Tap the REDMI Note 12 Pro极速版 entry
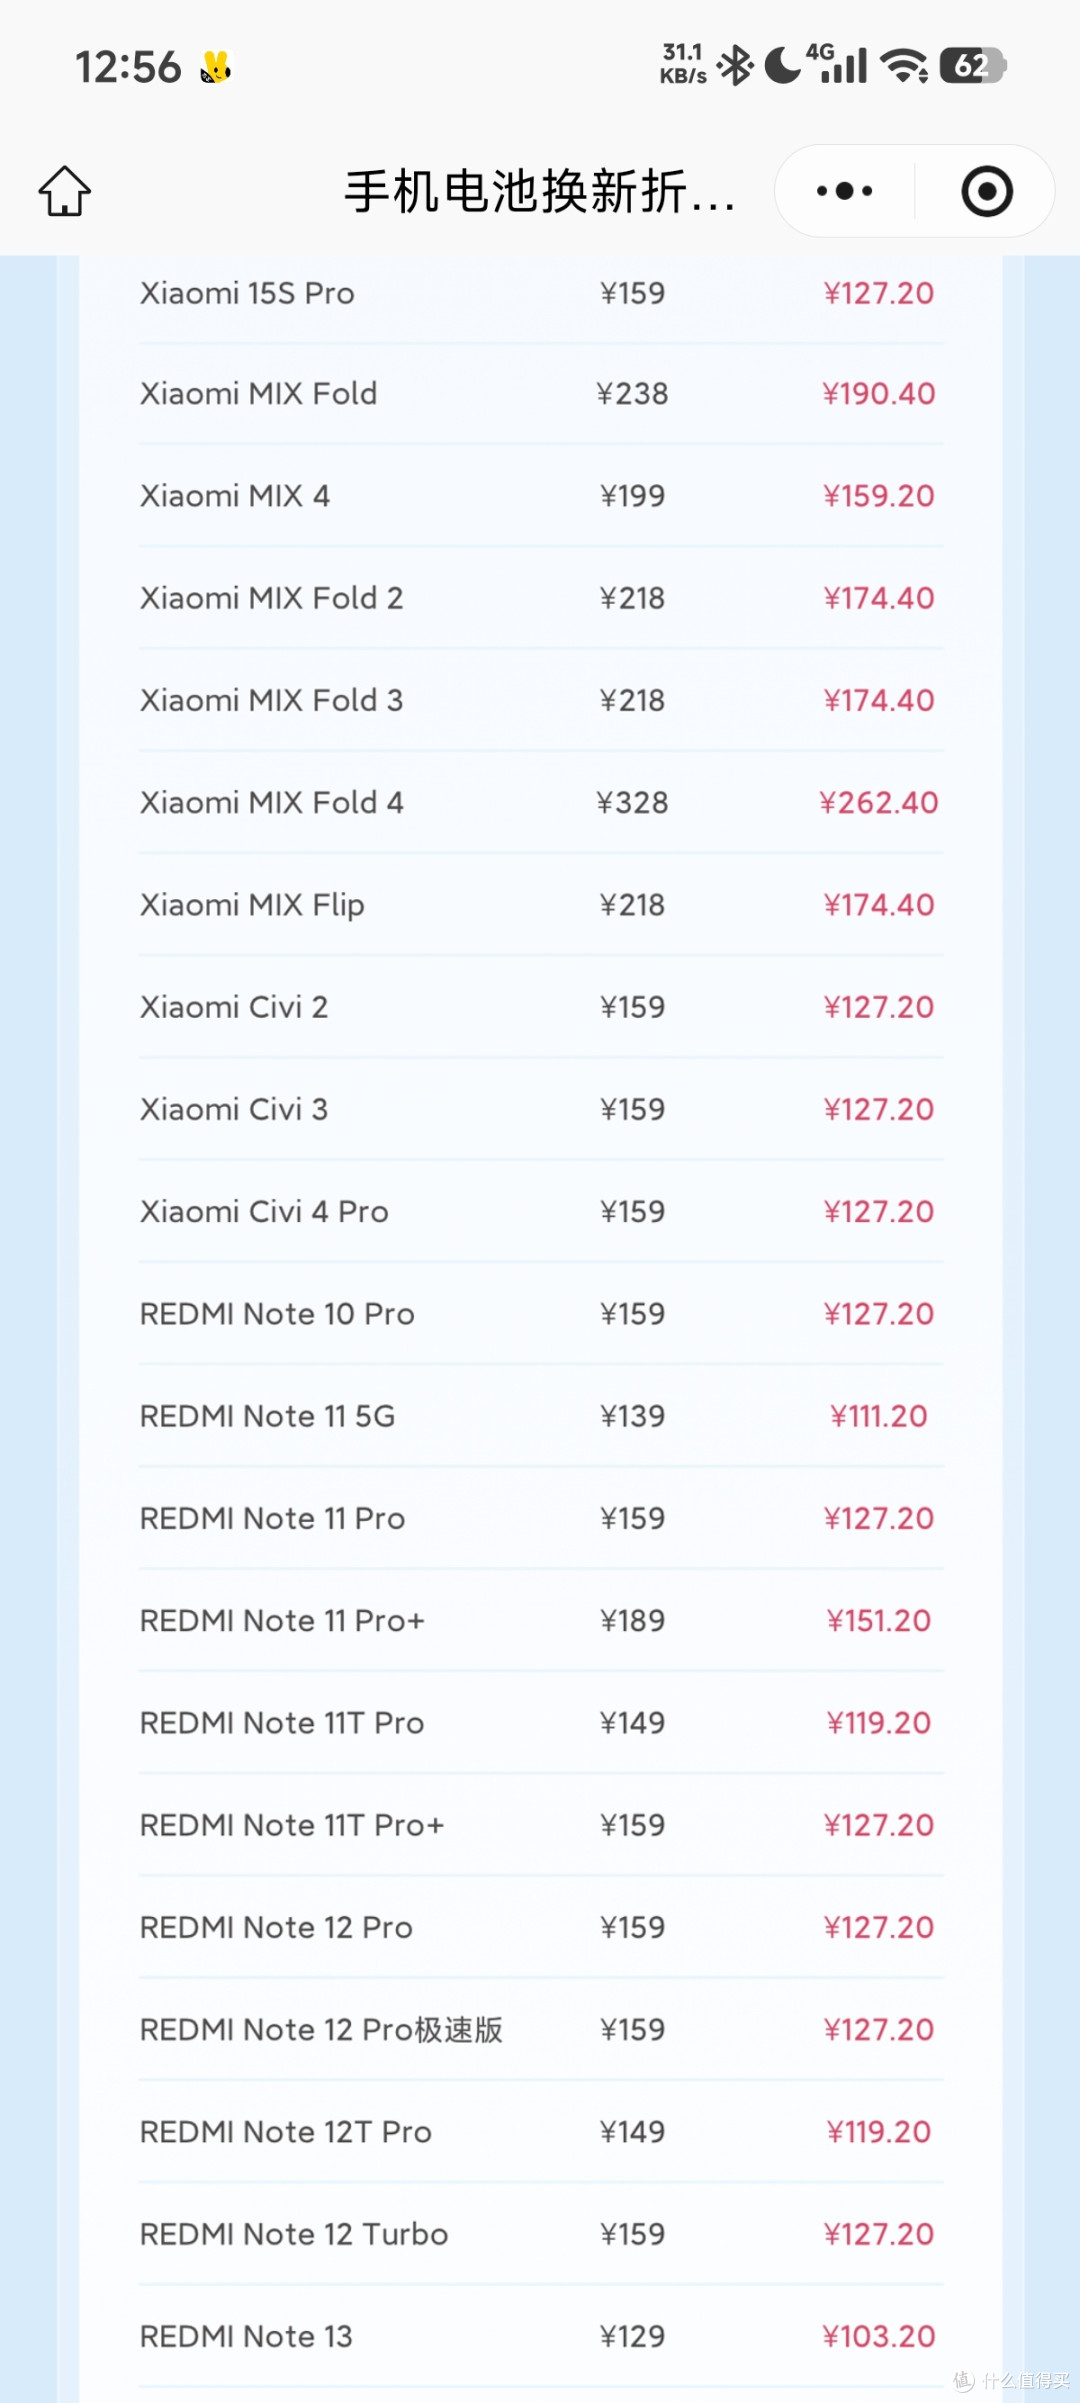Image resolution: width=1080 pixels, height=2403 pixels. [x=321, y=2030]
